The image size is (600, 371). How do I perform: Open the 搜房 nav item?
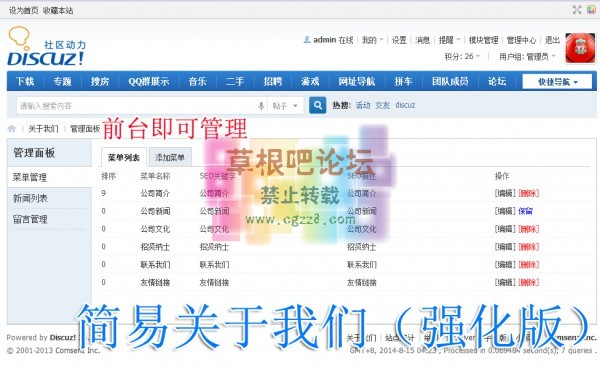[100, 81]
